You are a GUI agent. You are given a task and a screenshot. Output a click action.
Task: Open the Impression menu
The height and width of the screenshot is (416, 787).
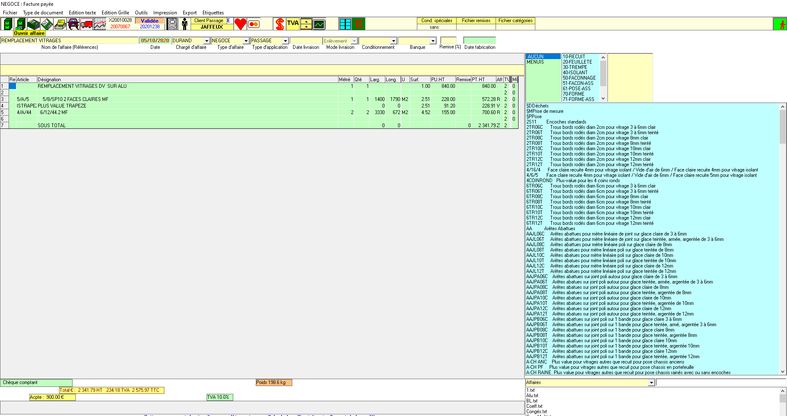(165, 13)
